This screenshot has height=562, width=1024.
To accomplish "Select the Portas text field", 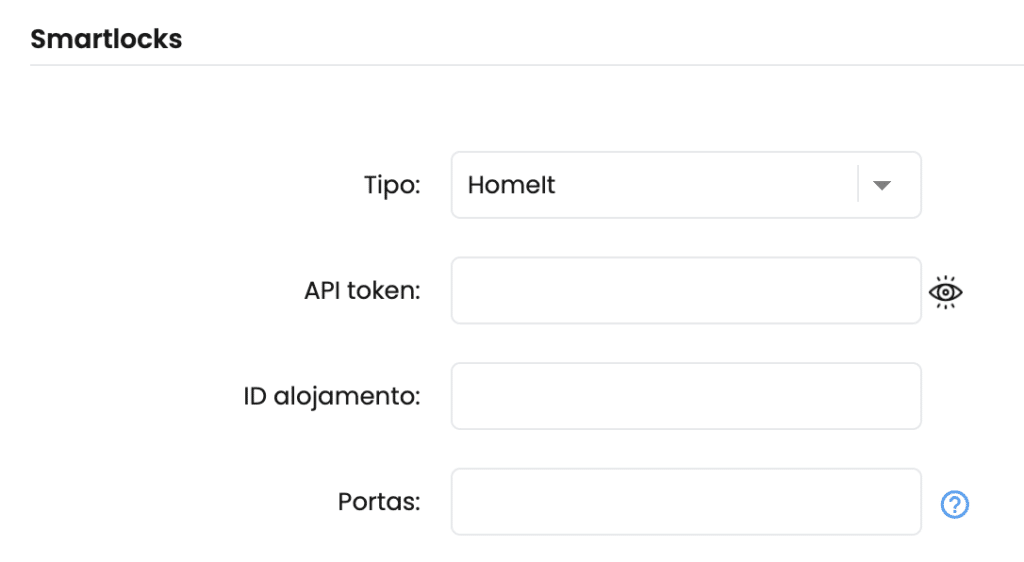I will click(x=686, y=502).
